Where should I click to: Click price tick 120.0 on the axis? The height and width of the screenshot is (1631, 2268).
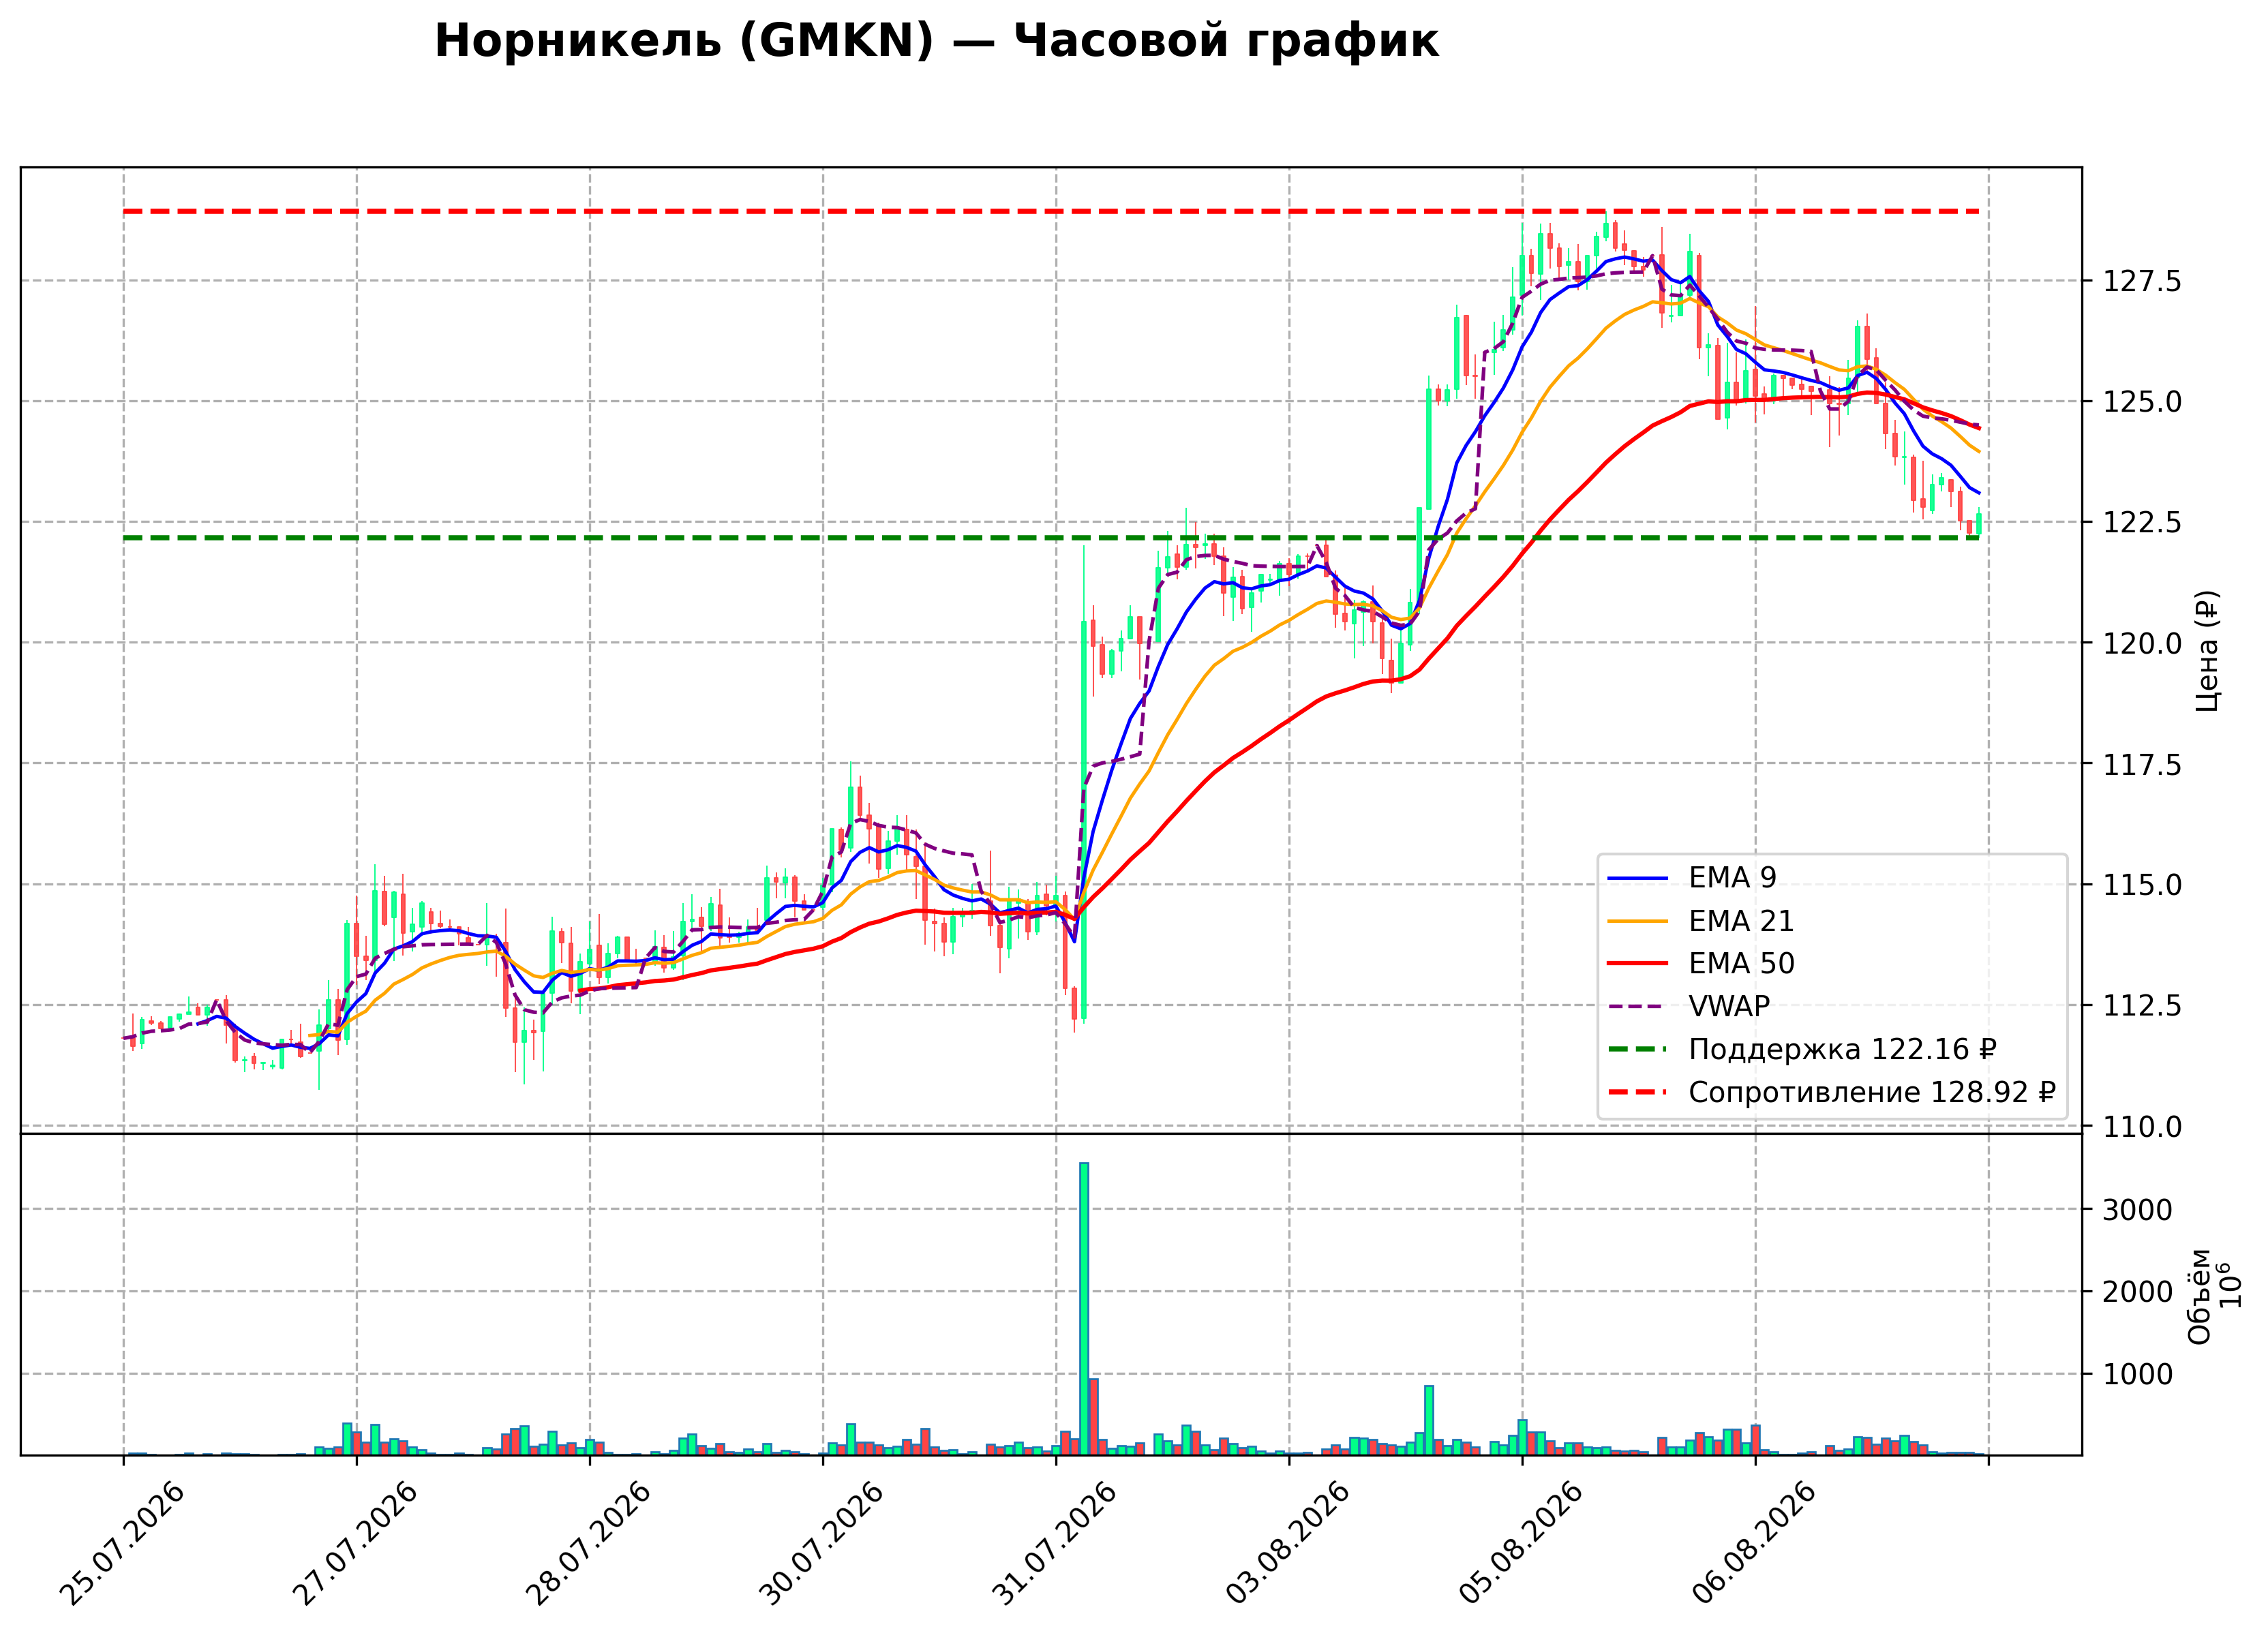click(x=2141, y=643)
